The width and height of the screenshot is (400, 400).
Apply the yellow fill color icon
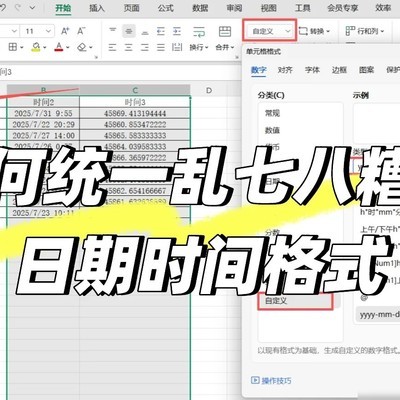coord(36,47)
